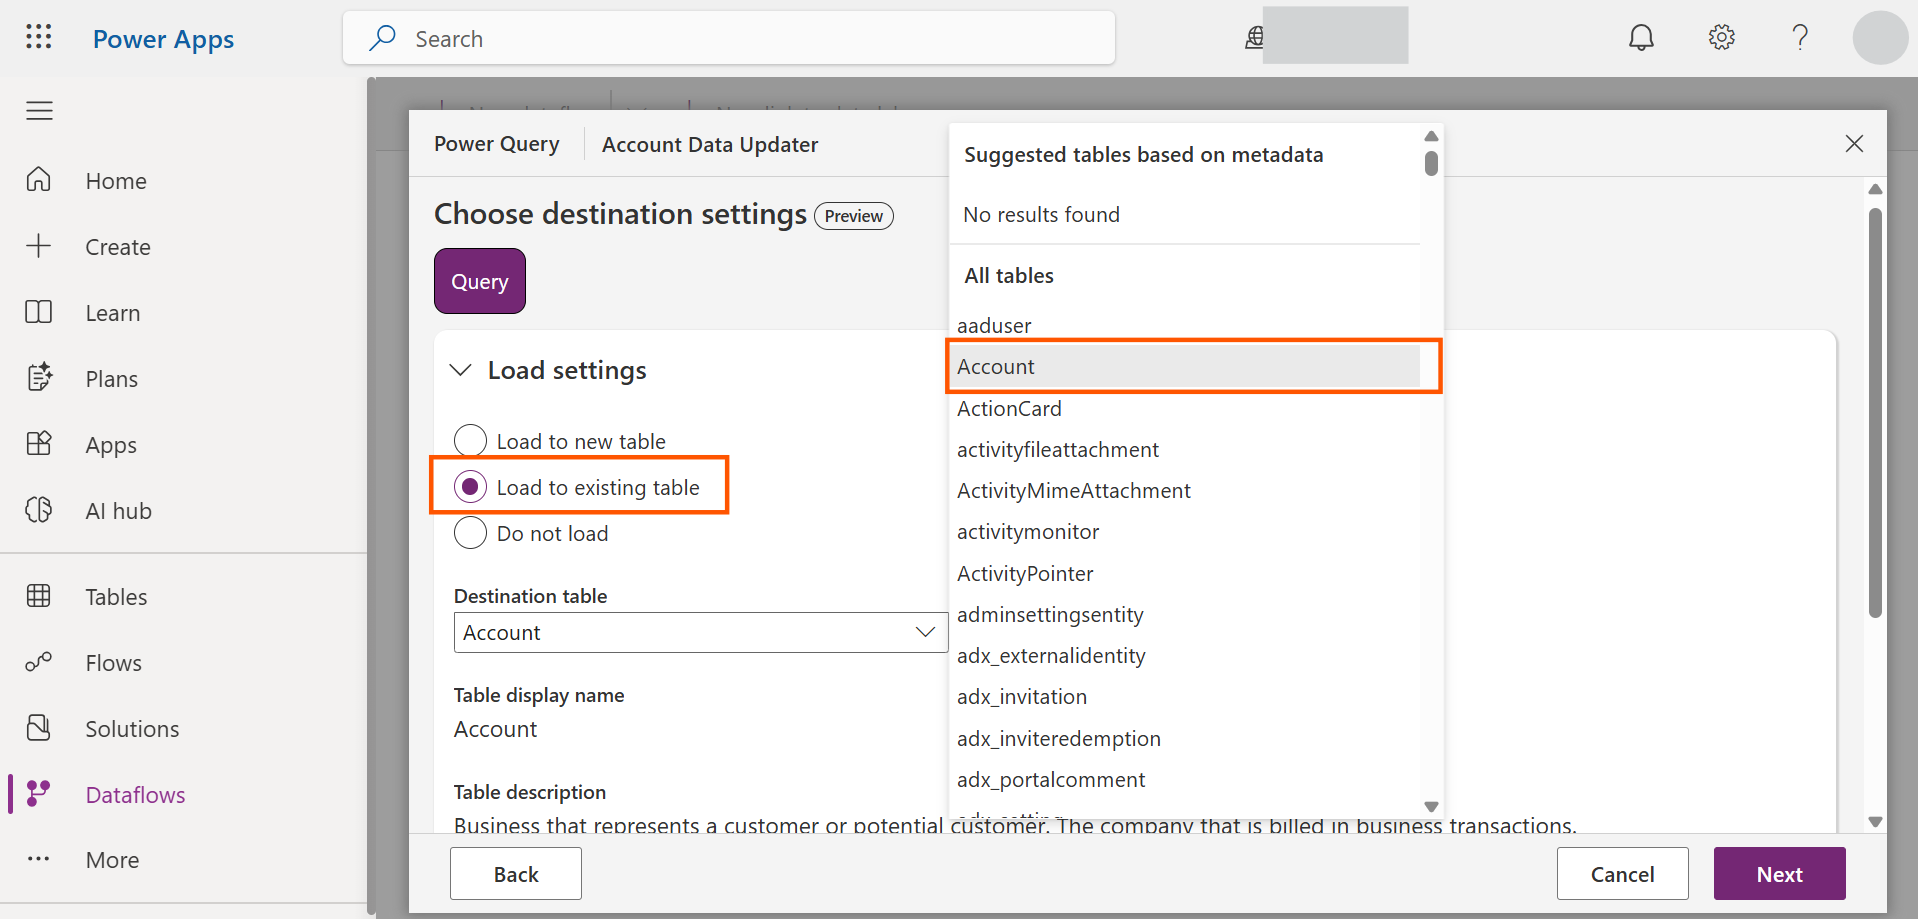
Task: Click the Search input field
Action: click(728, 39)
